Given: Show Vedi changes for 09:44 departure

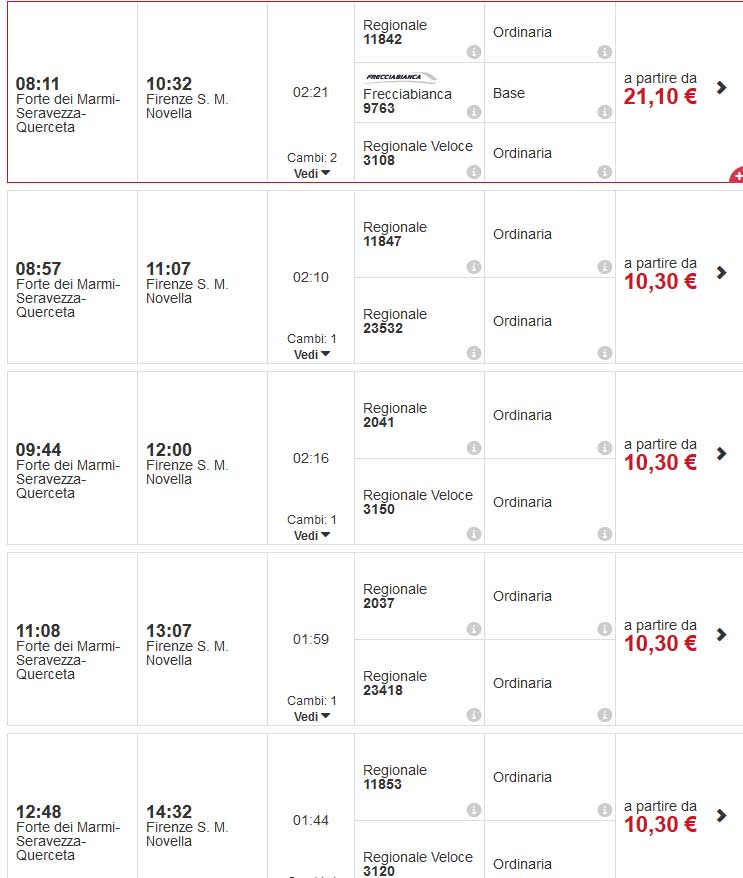Looking at the screenshot, I should click(312, 535).
